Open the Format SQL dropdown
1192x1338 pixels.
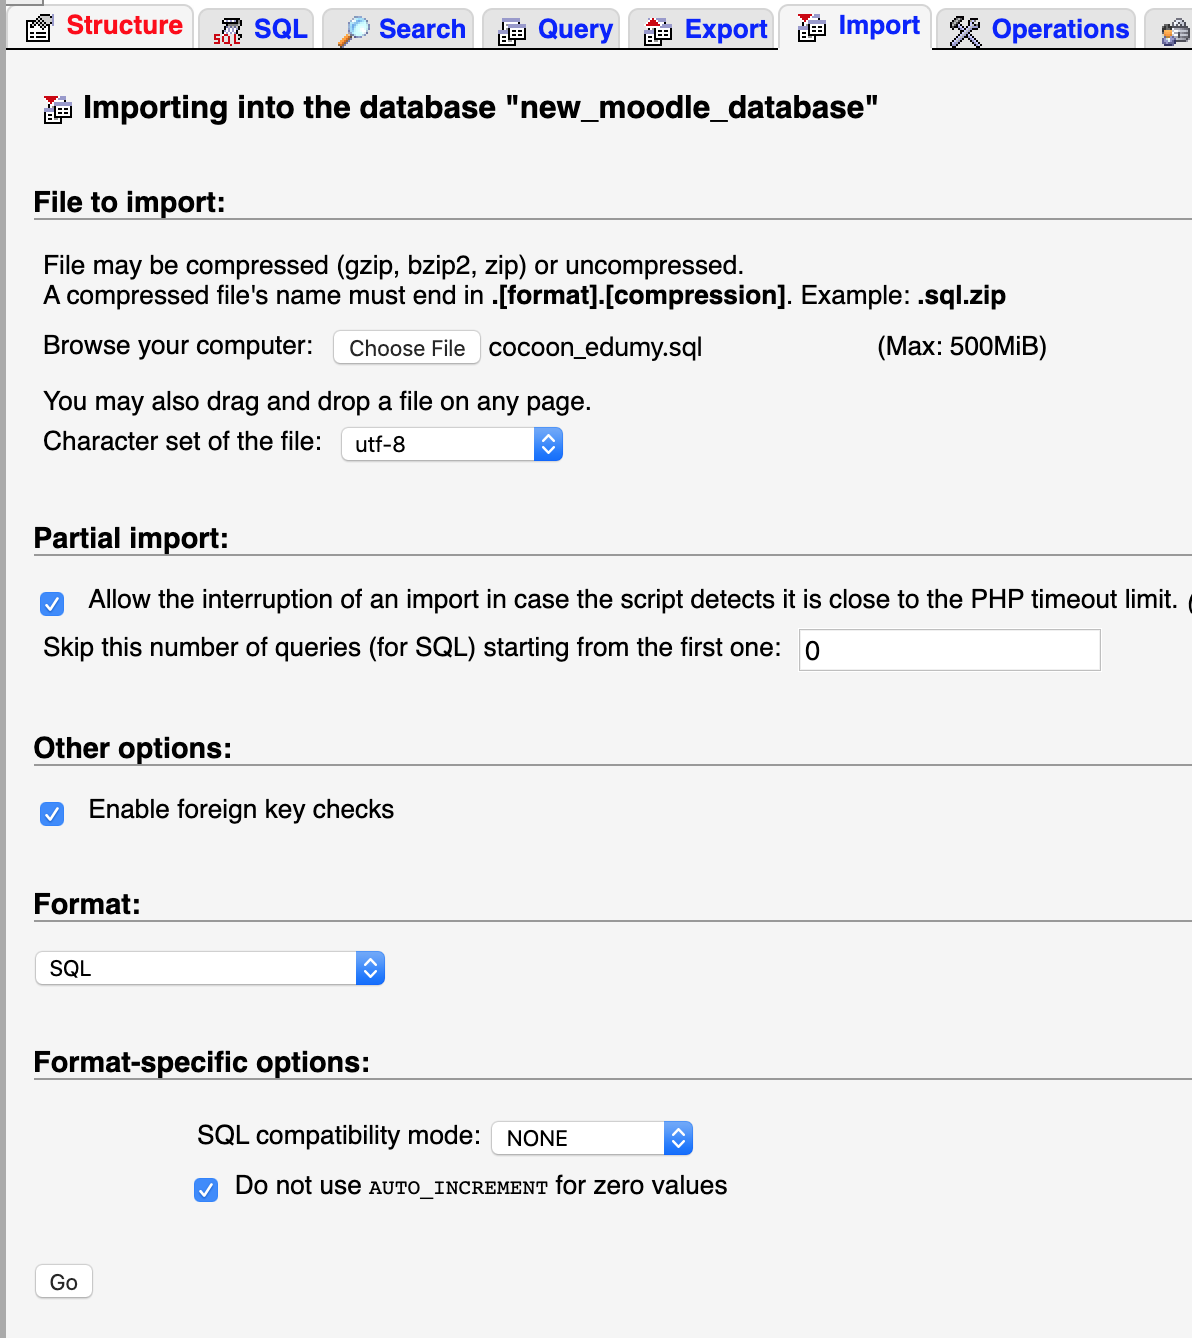(210, 968)
